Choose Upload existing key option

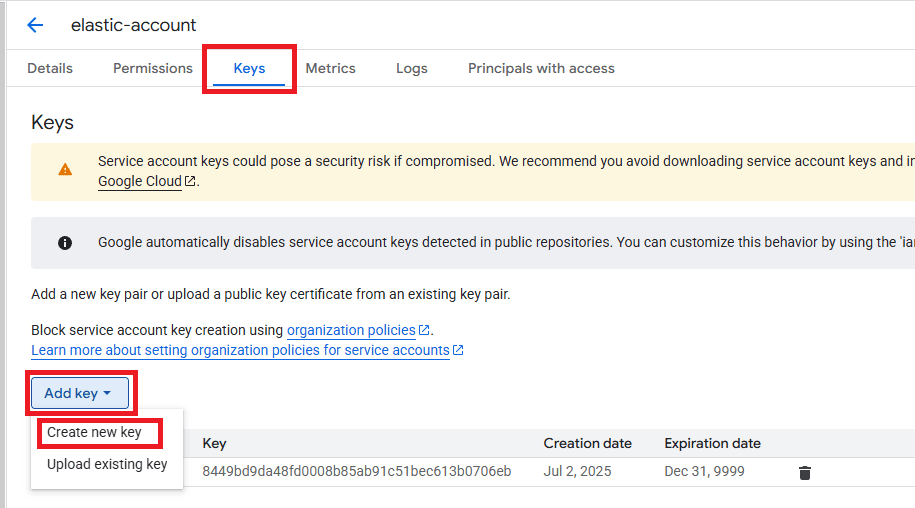coord(107,464)
